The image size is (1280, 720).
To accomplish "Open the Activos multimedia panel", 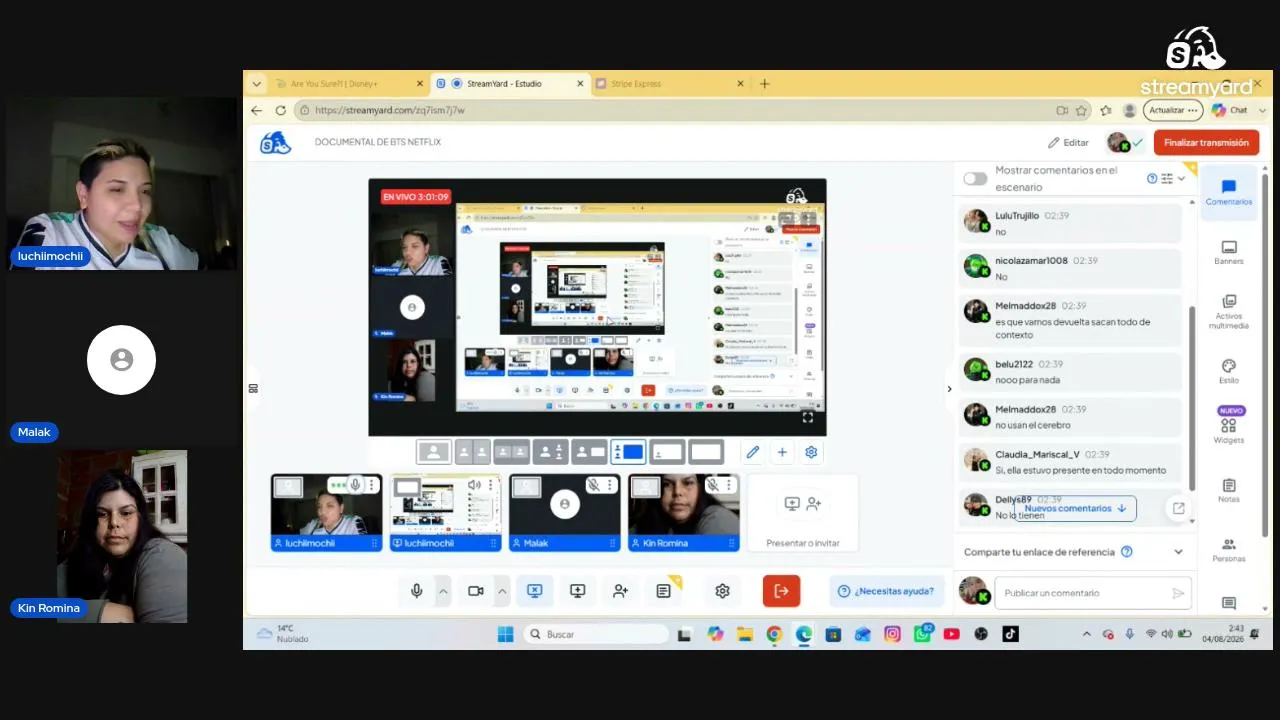I will click(1228, 312).
